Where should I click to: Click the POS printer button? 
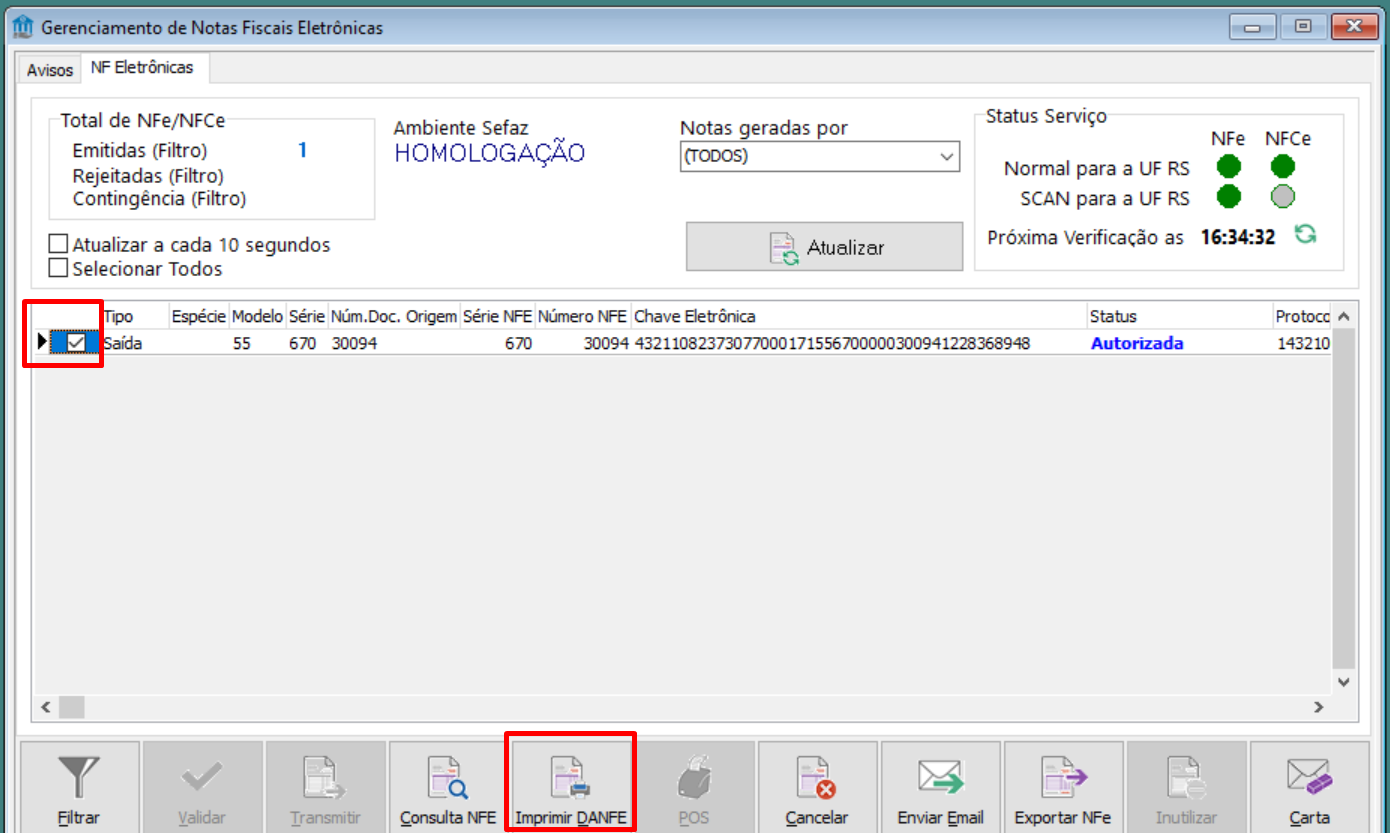[694, 787]
